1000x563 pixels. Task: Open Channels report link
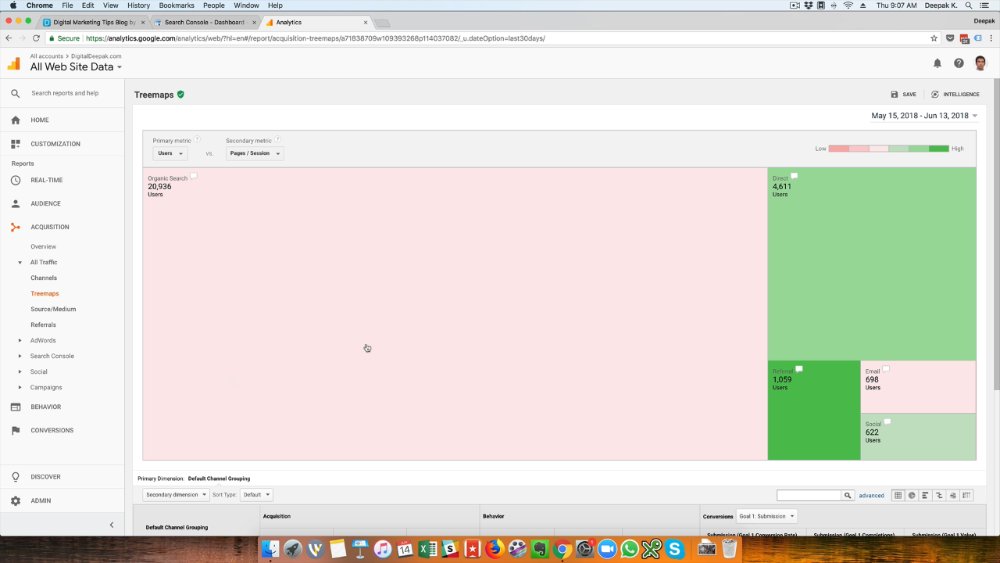tap(43, 278)
